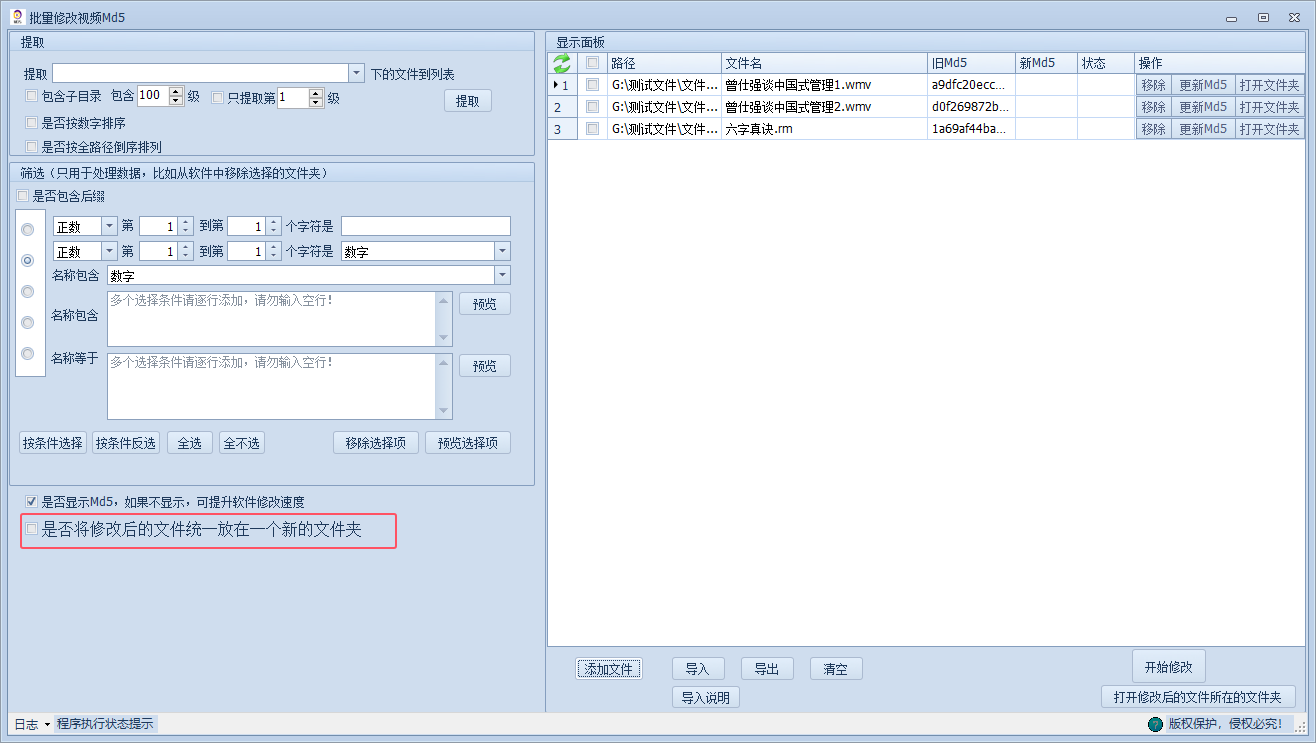Decrease the 只提取第 1 级 stepper

(x=317, y=102)
